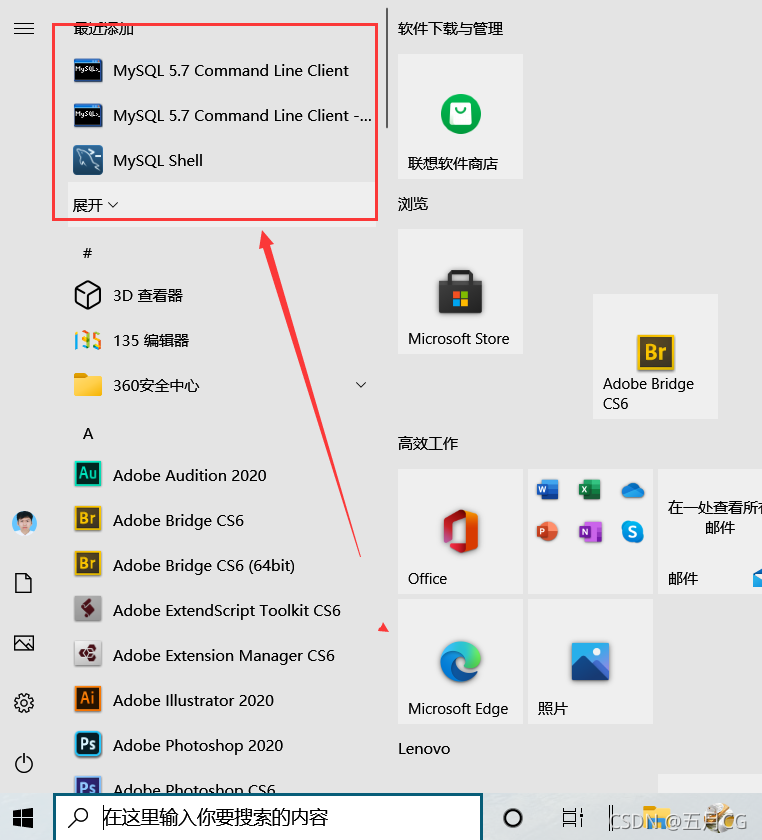Click the Windows Start button
This screenshot has width=762, height=840.
23,818
